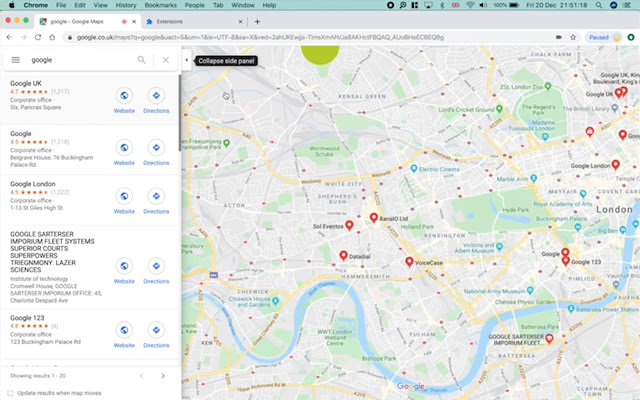Viewport: 640px width, 400px height.
Task: Open the History menu
Action: click(126, 5)
